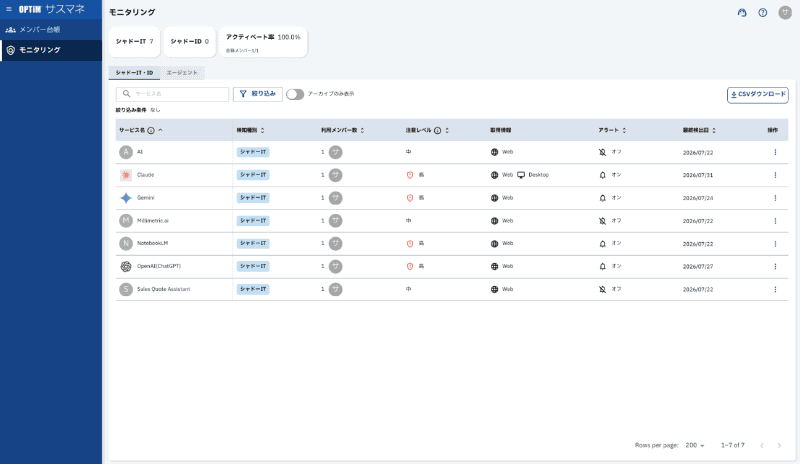The height and width of the screenshot is (464, 800).
Task: Switch to the エージェント tab
Action: pos(182,73)
